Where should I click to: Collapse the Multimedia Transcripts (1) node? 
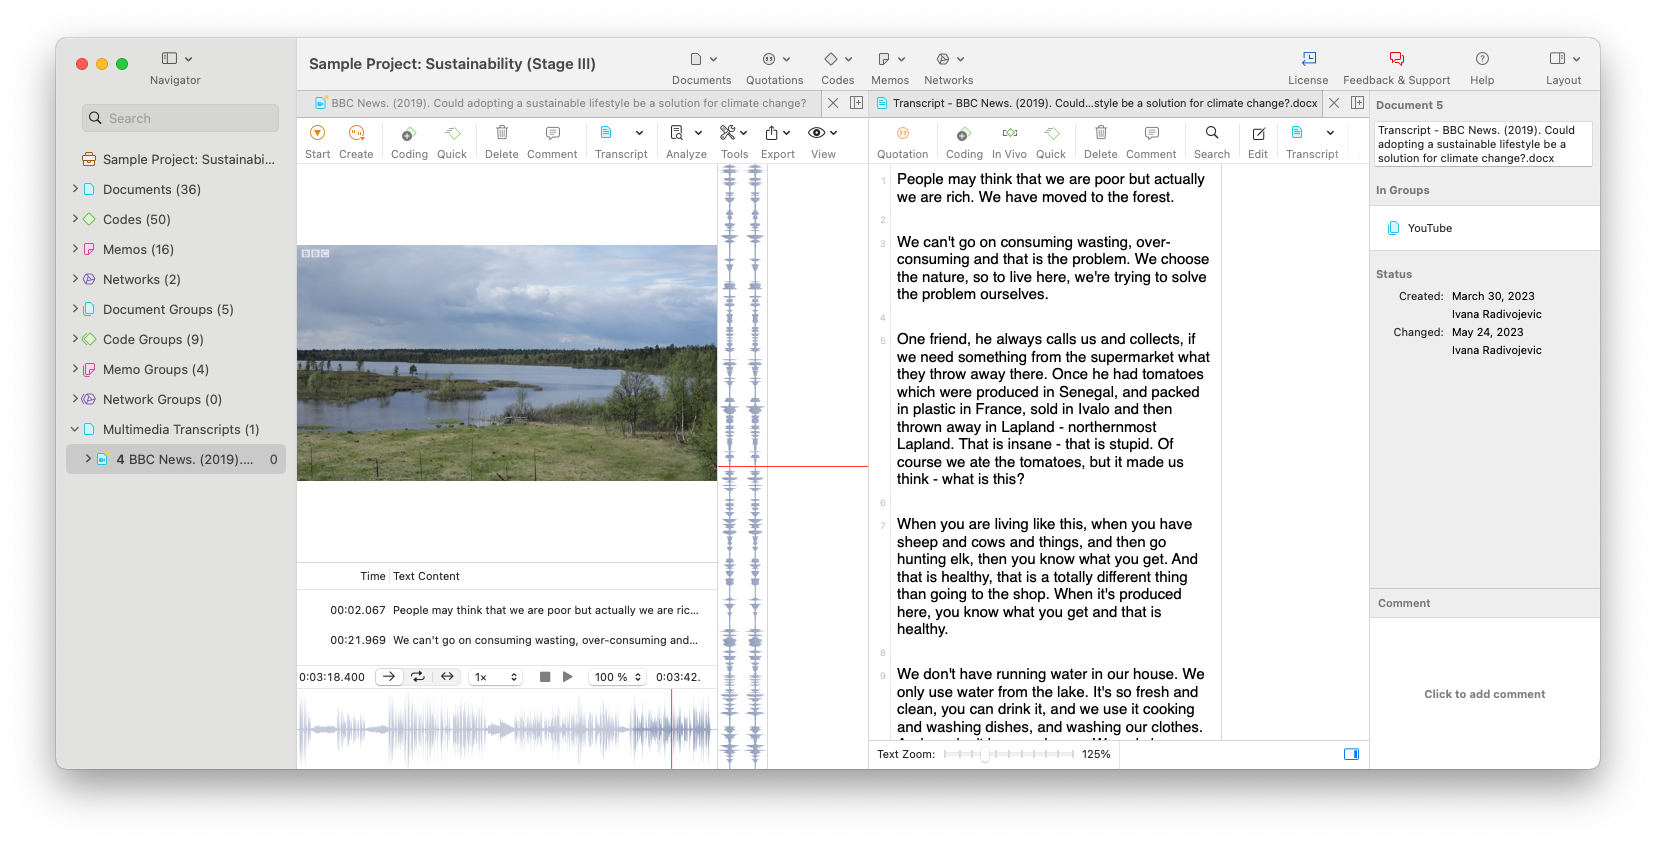[x=75, y=429]
